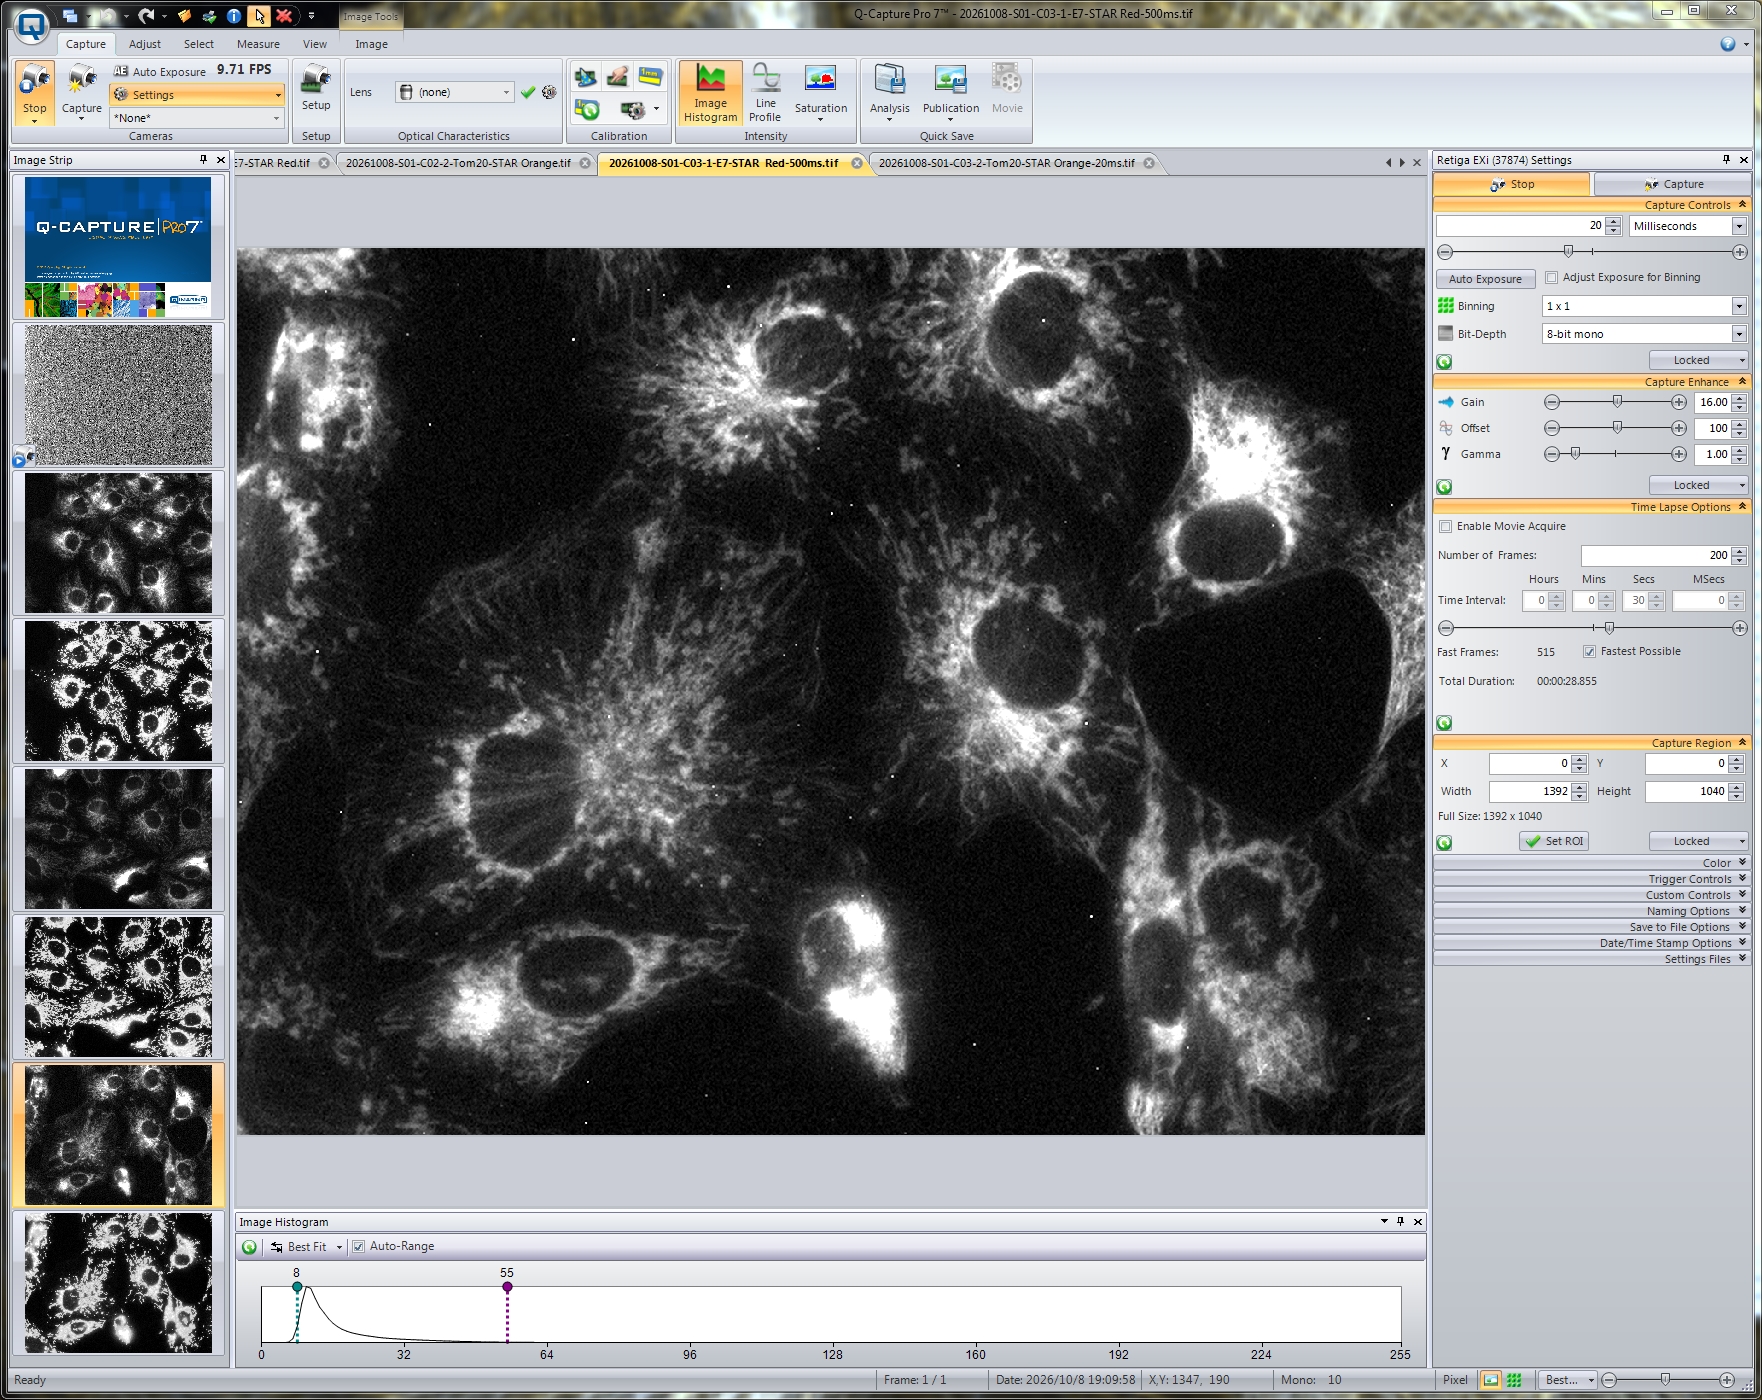Toggle the Saturation display icon

820,92
